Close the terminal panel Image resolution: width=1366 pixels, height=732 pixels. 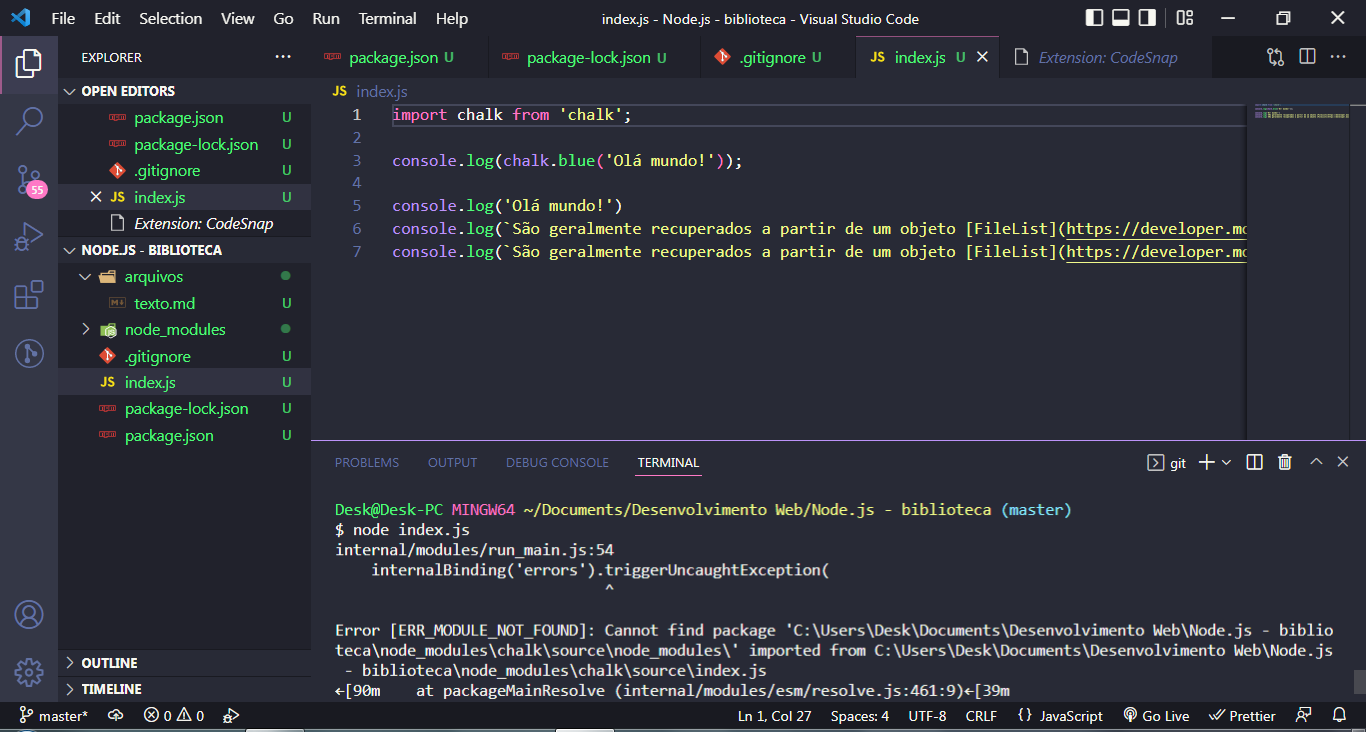tap(1344, 462)
